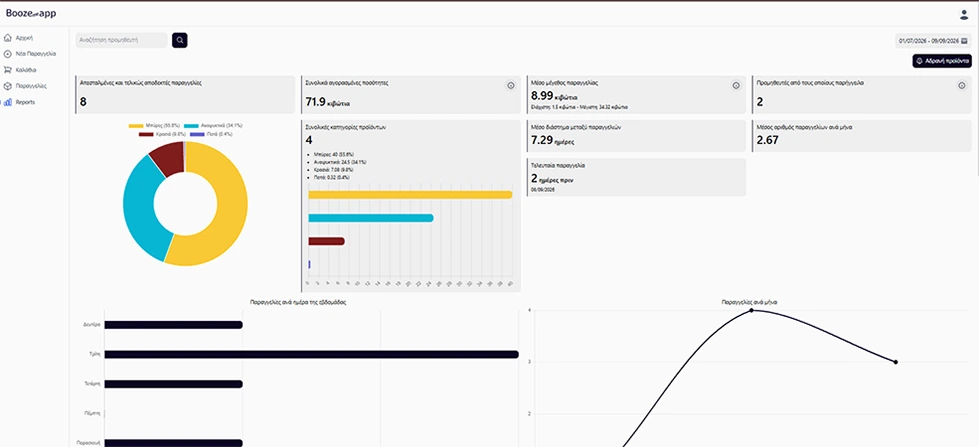979x447 pixels.
Task: Click the search magnifier button
Action: (180, 40)
